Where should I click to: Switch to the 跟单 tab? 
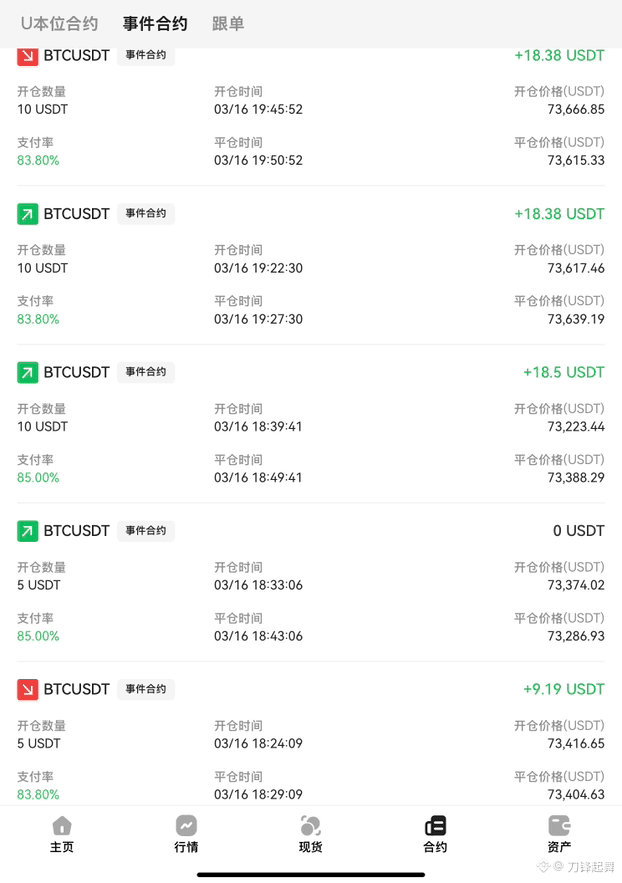coord(228,24)
